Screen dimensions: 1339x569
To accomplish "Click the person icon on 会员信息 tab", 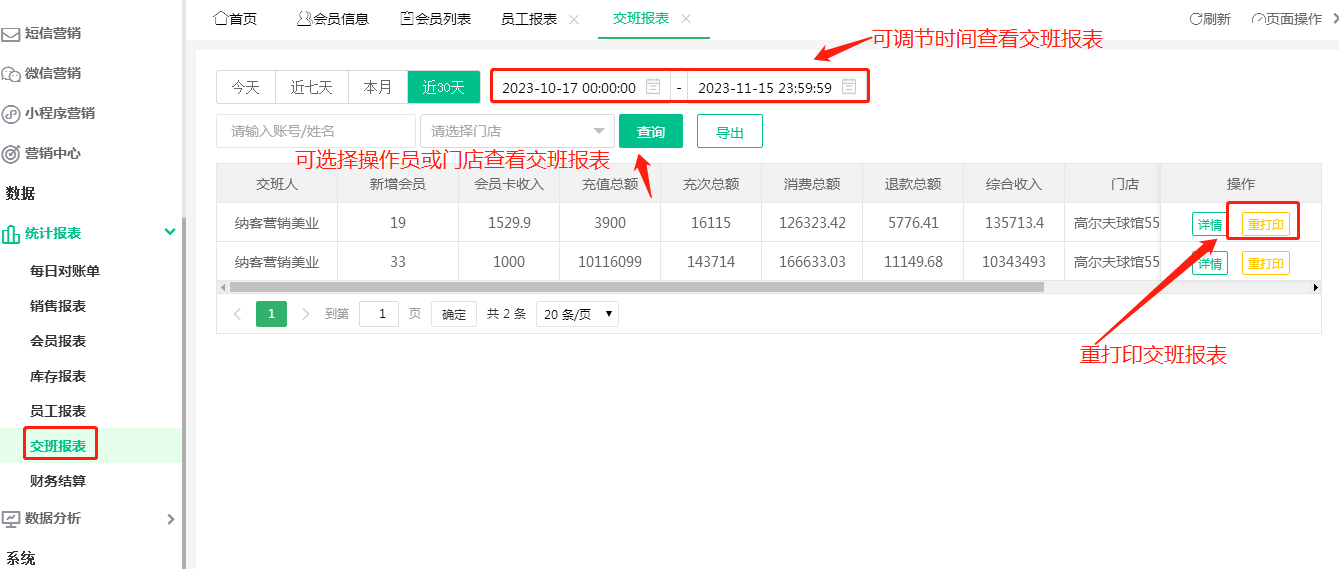I will 304,19.
